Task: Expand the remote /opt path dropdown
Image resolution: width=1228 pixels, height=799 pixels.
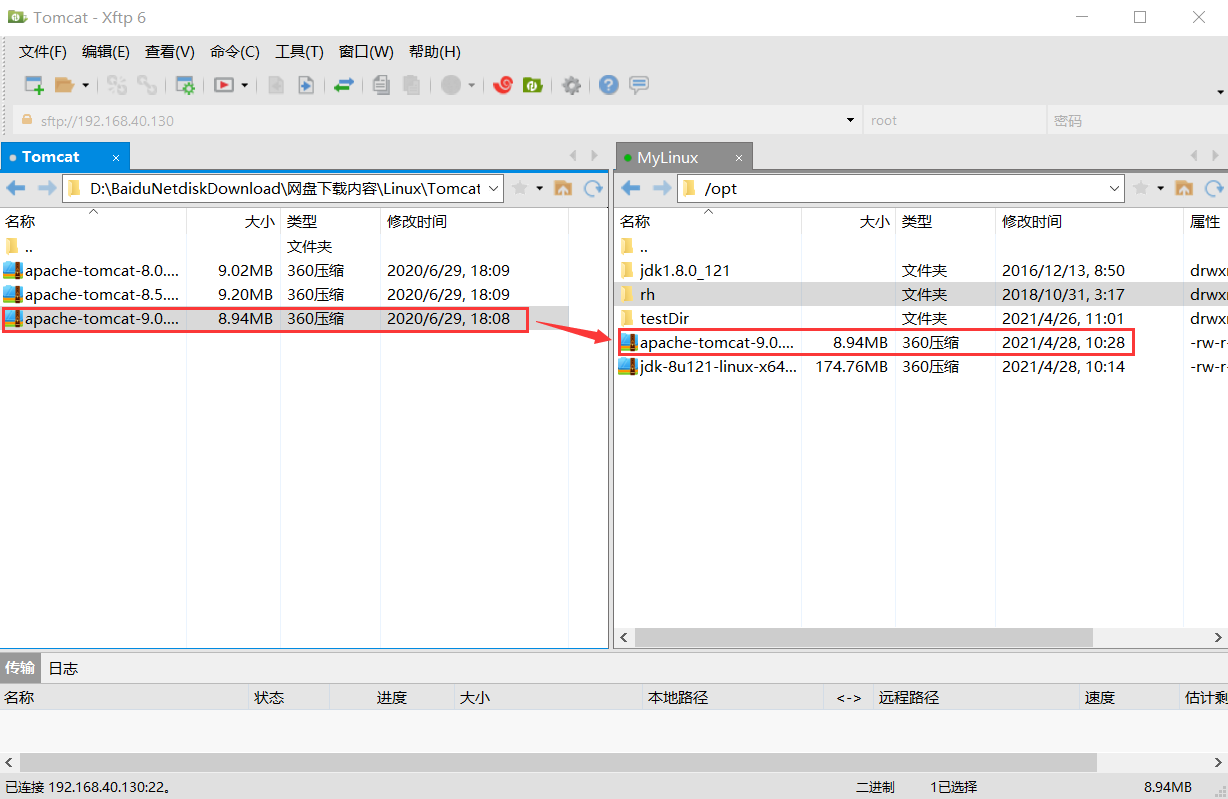Action: 1115,188
